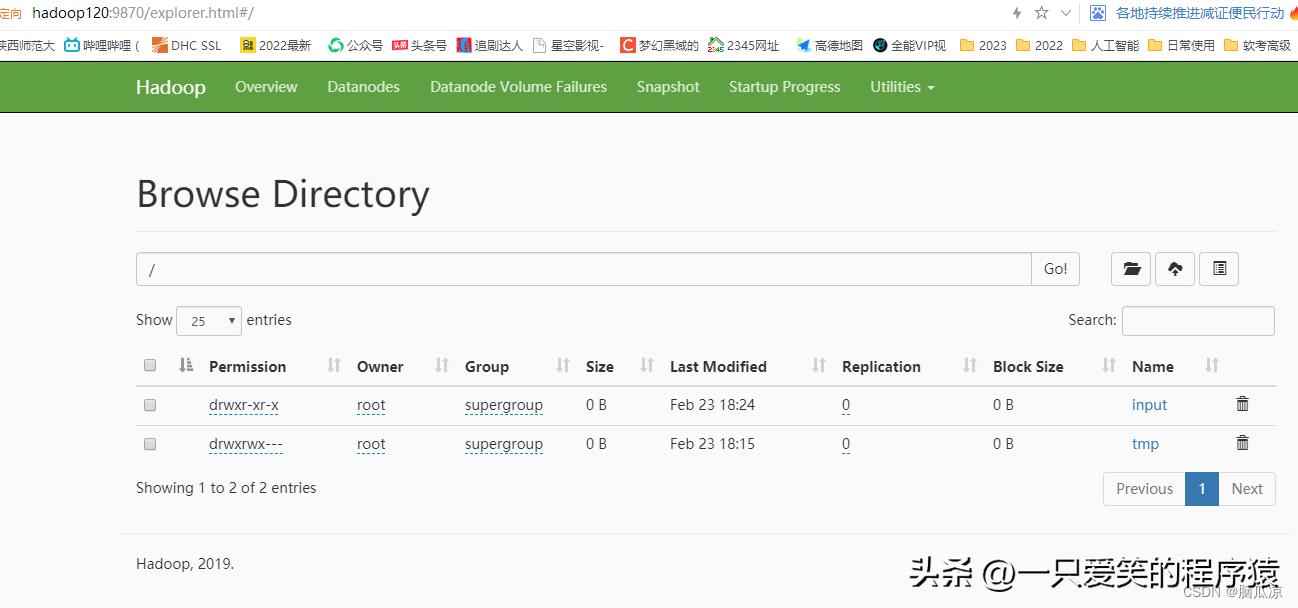Viewport: 1298px width, 608px height.
Task: Check the checkbox for the input row
Action: 150,405
